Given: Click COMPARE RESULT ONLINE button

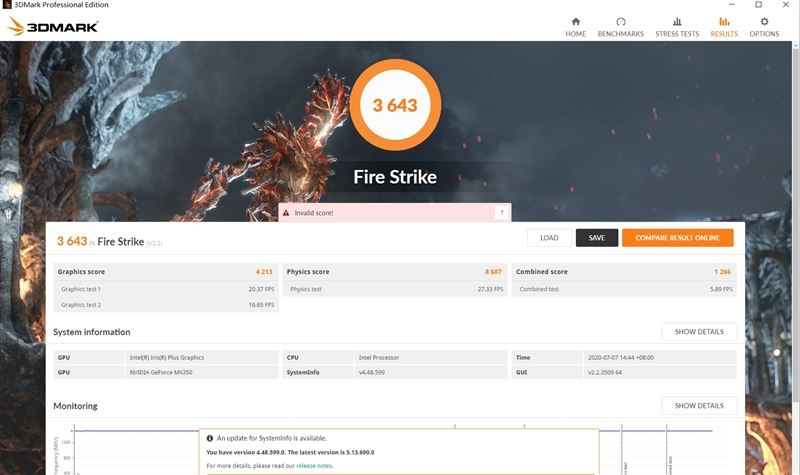Looking at the screenshot, I should pyautogui.click(x=678, y=238).
